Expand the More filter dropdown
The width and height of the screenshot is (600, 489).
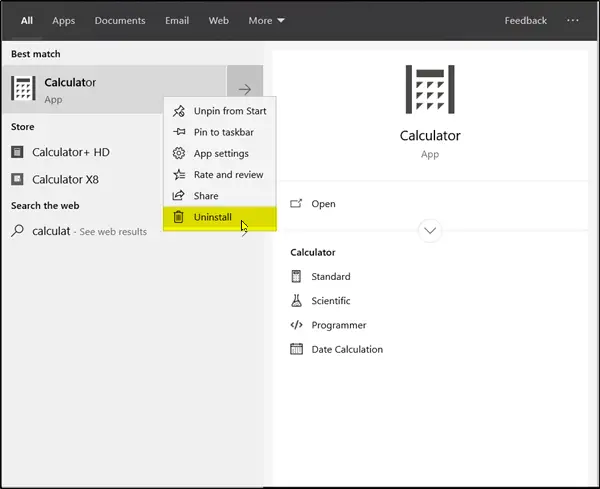(267, 20)
